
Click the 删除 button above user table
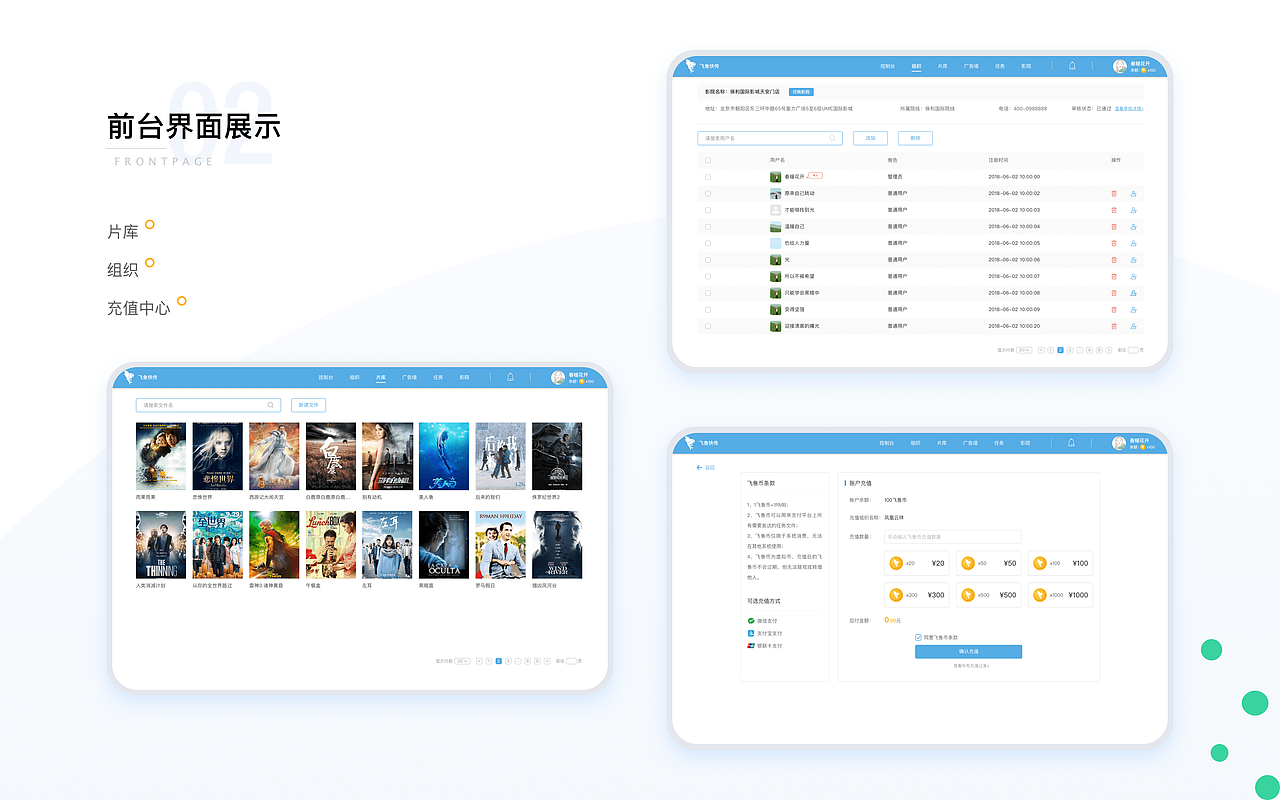(915, 138)
